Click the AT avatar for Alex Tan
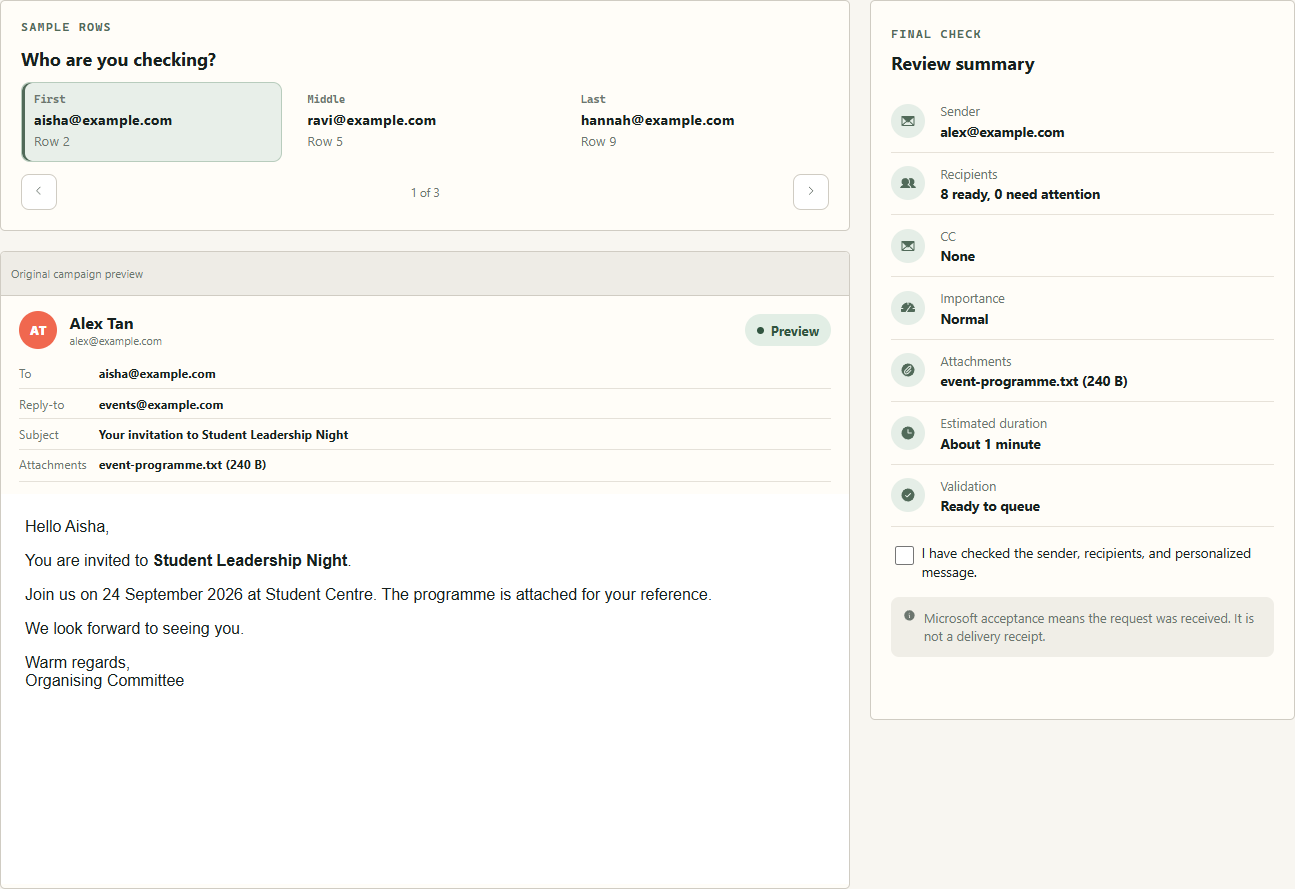1295x889 pixels. click(38, 330)
